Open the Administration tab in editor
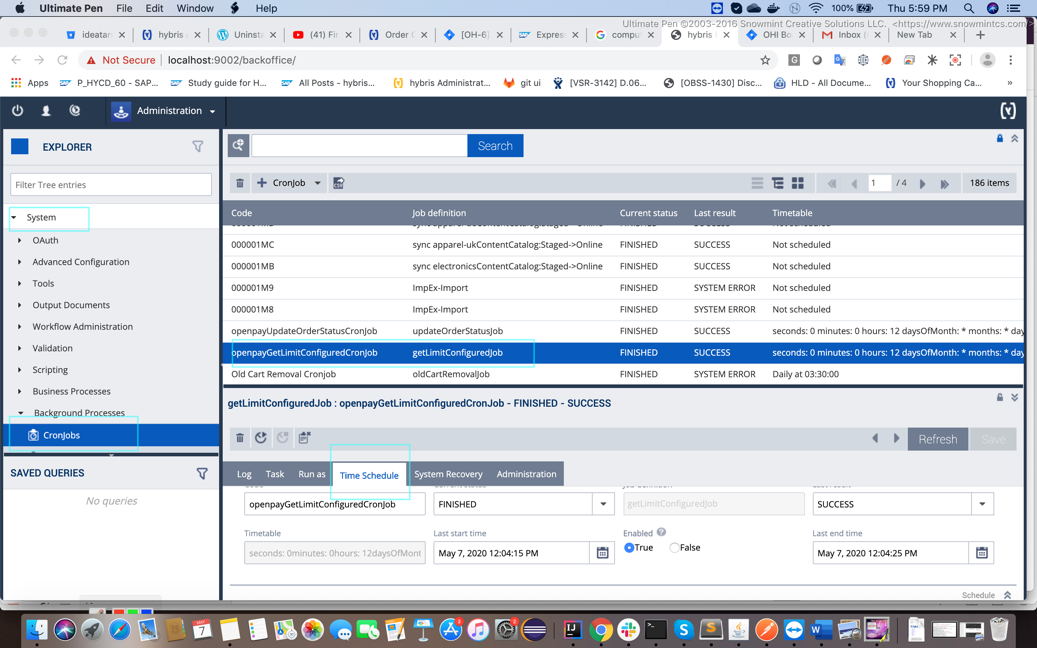 click(526, 474)
